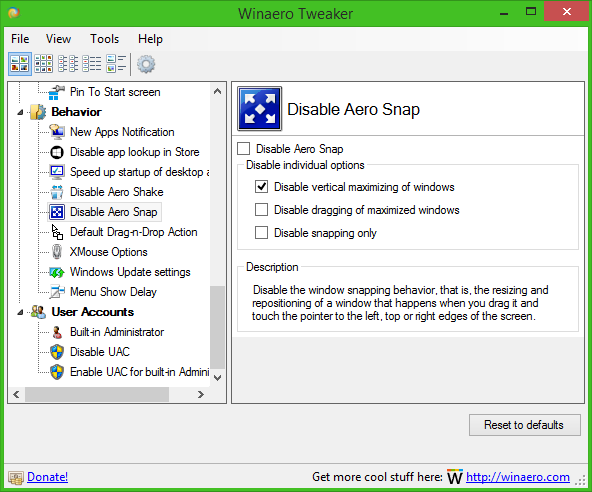
Task: Switch to small icons grid view button
Action: tap(43, 64)
